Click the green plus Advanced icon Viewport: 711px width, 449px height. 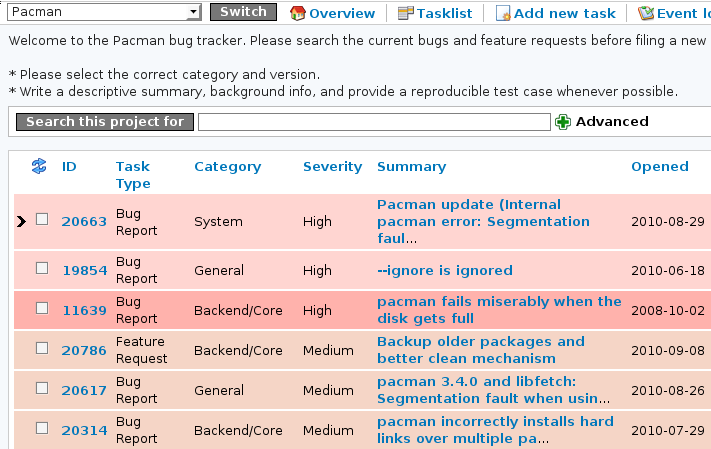click(563, 122)
